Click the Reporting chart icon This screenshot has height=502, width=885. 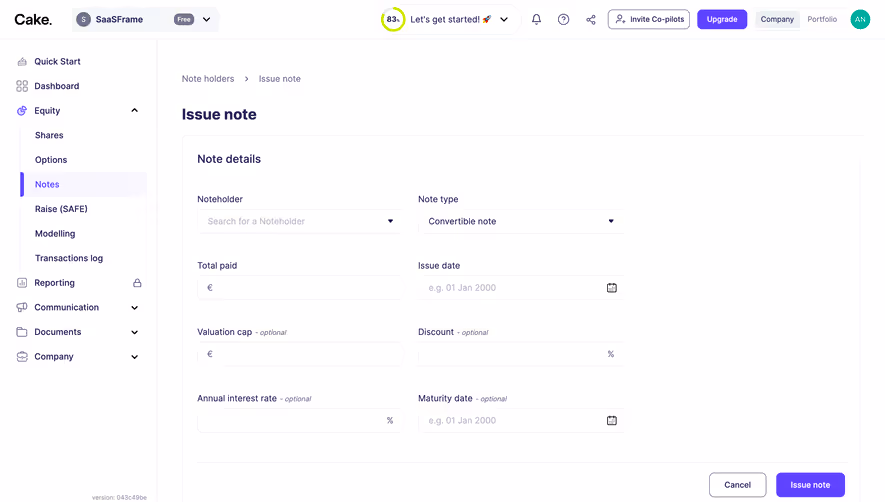click(22, 283)
